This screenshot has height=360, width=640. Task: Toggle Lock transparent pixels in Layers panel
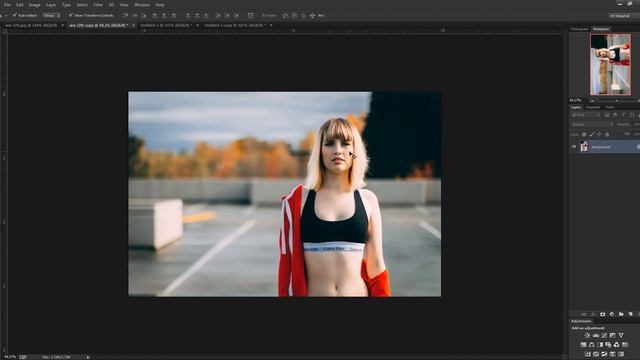[584, 134]
